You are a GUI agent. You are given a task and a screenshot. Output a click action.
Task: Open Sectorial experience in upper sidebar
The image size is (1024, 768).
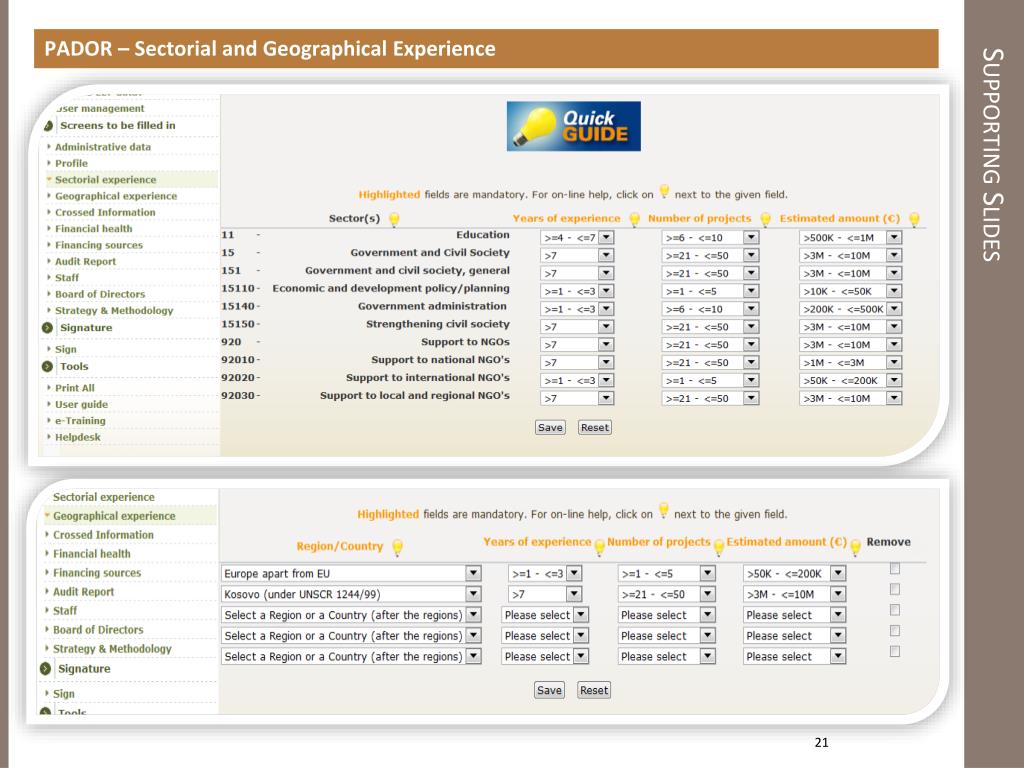coord(105,180)
